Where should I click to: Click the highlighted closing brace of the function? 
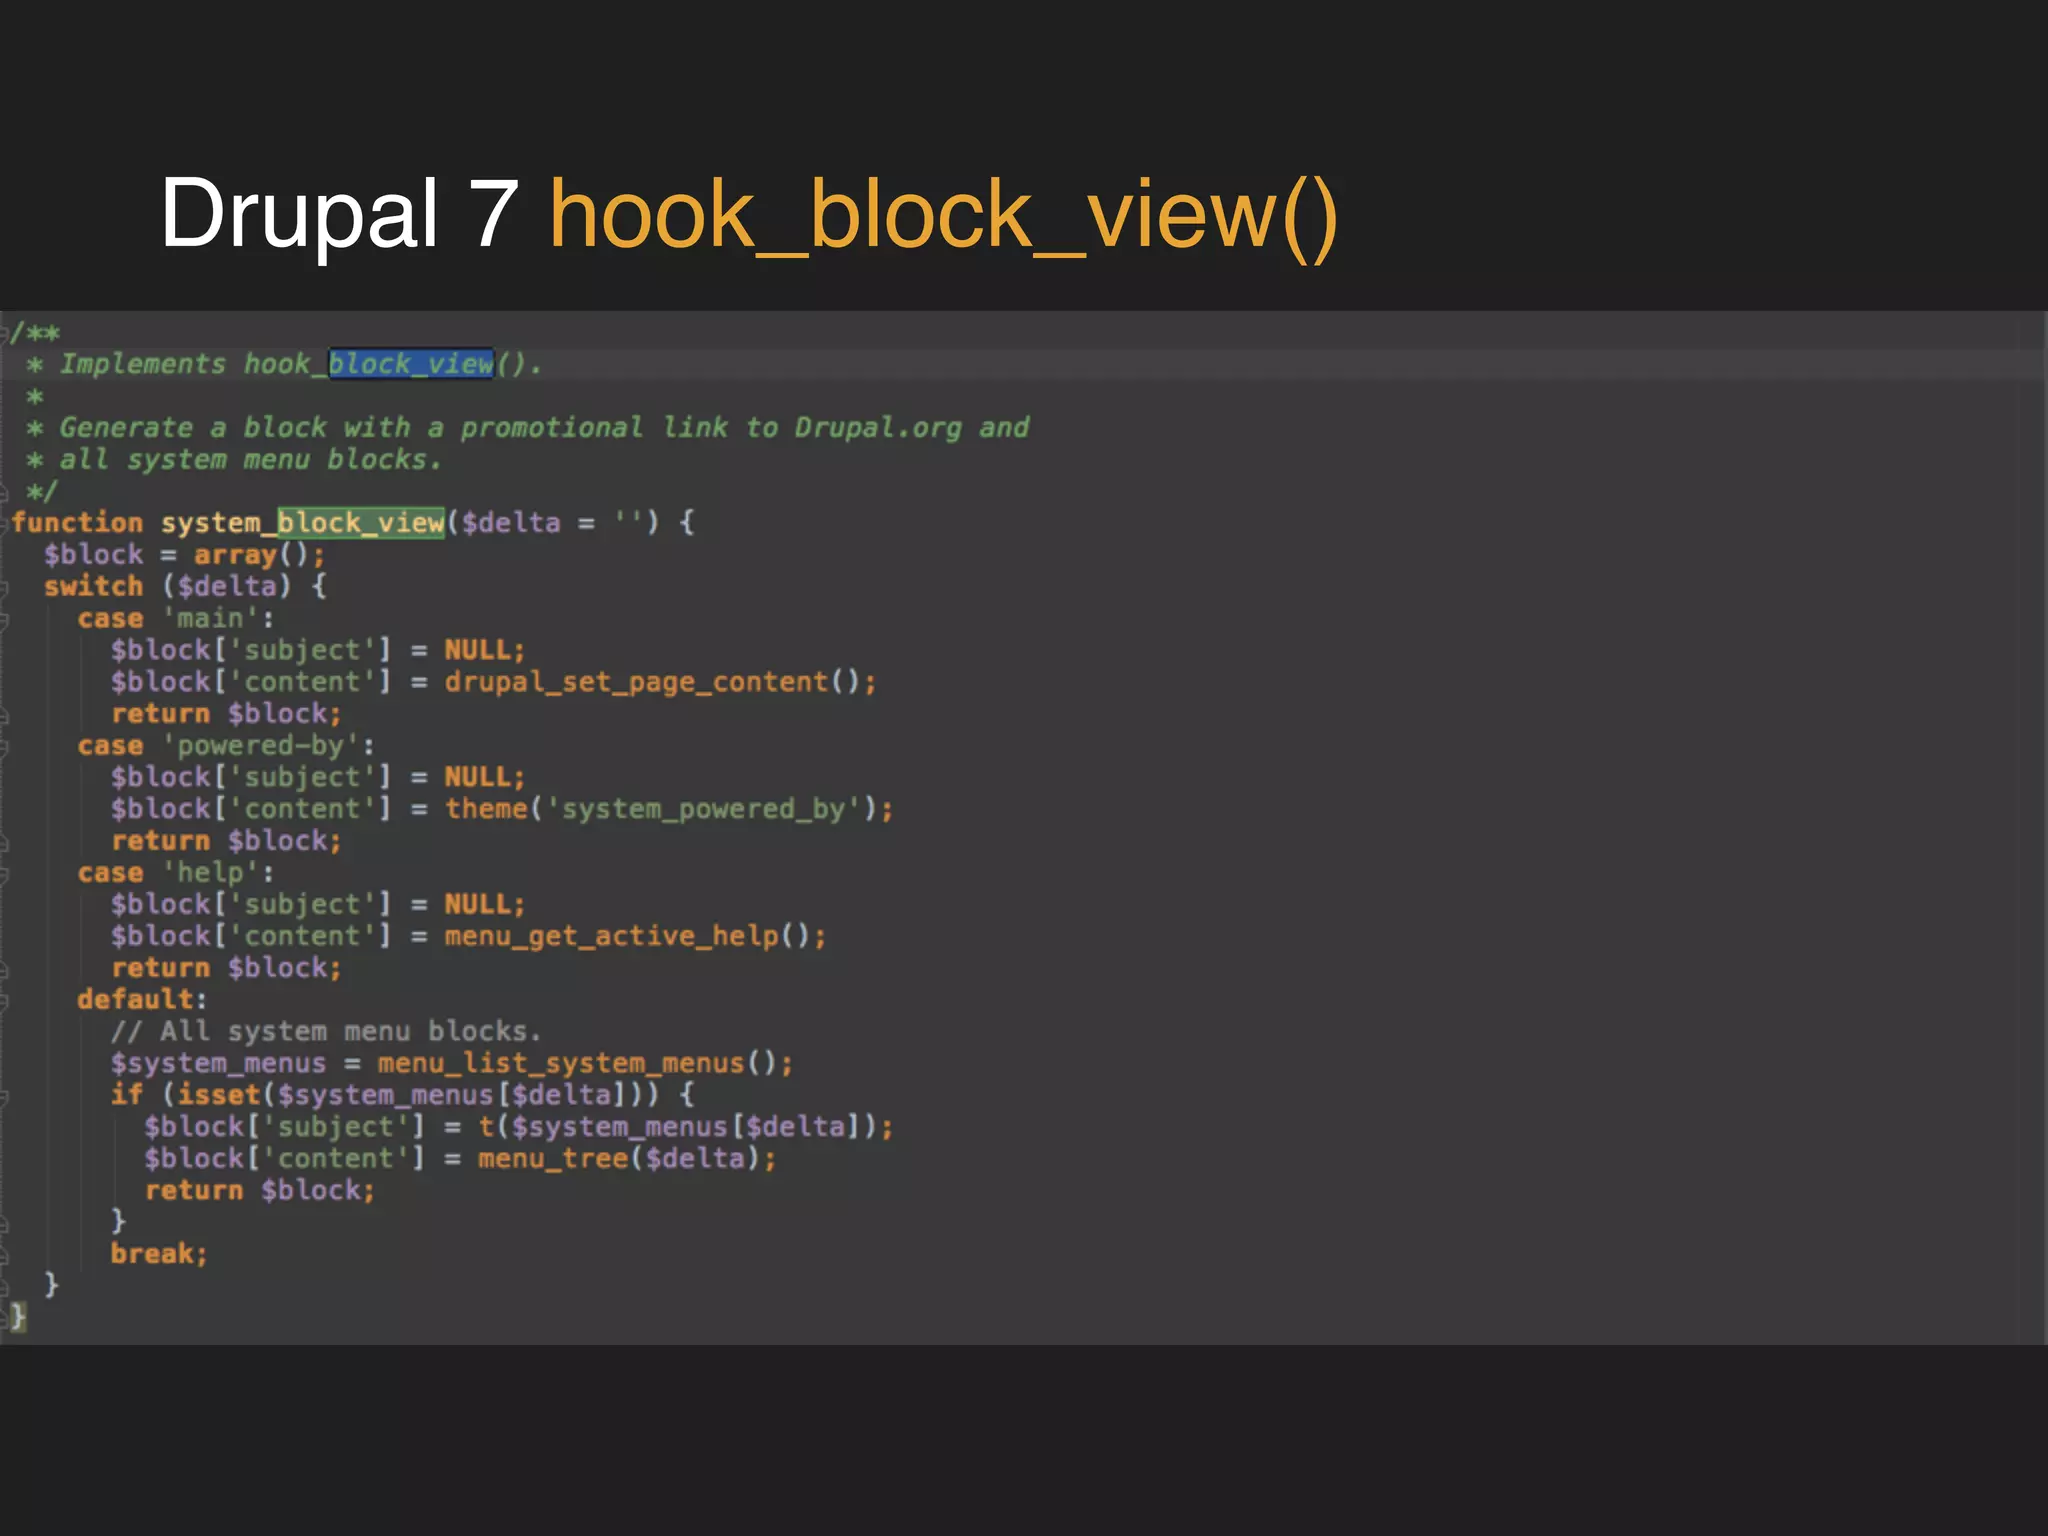18,1316
